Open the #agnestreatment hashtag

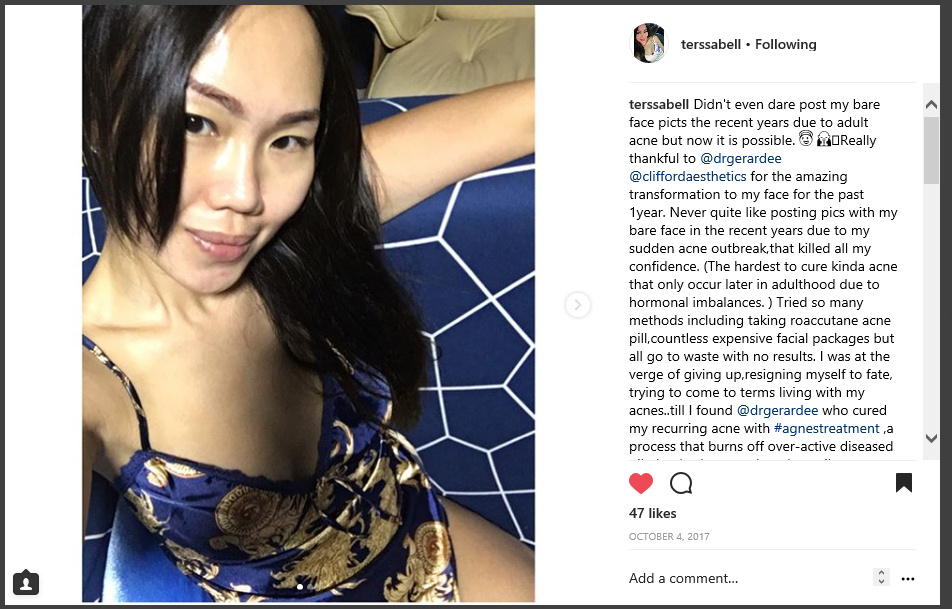coord(826,429)
